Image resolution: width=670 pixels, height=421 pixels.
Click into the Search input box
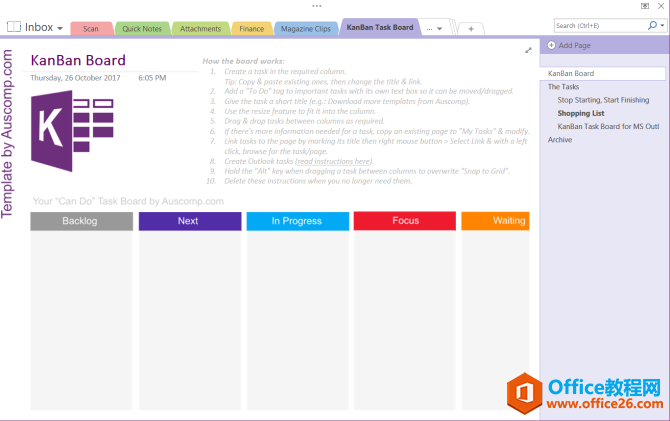point(595,25)
